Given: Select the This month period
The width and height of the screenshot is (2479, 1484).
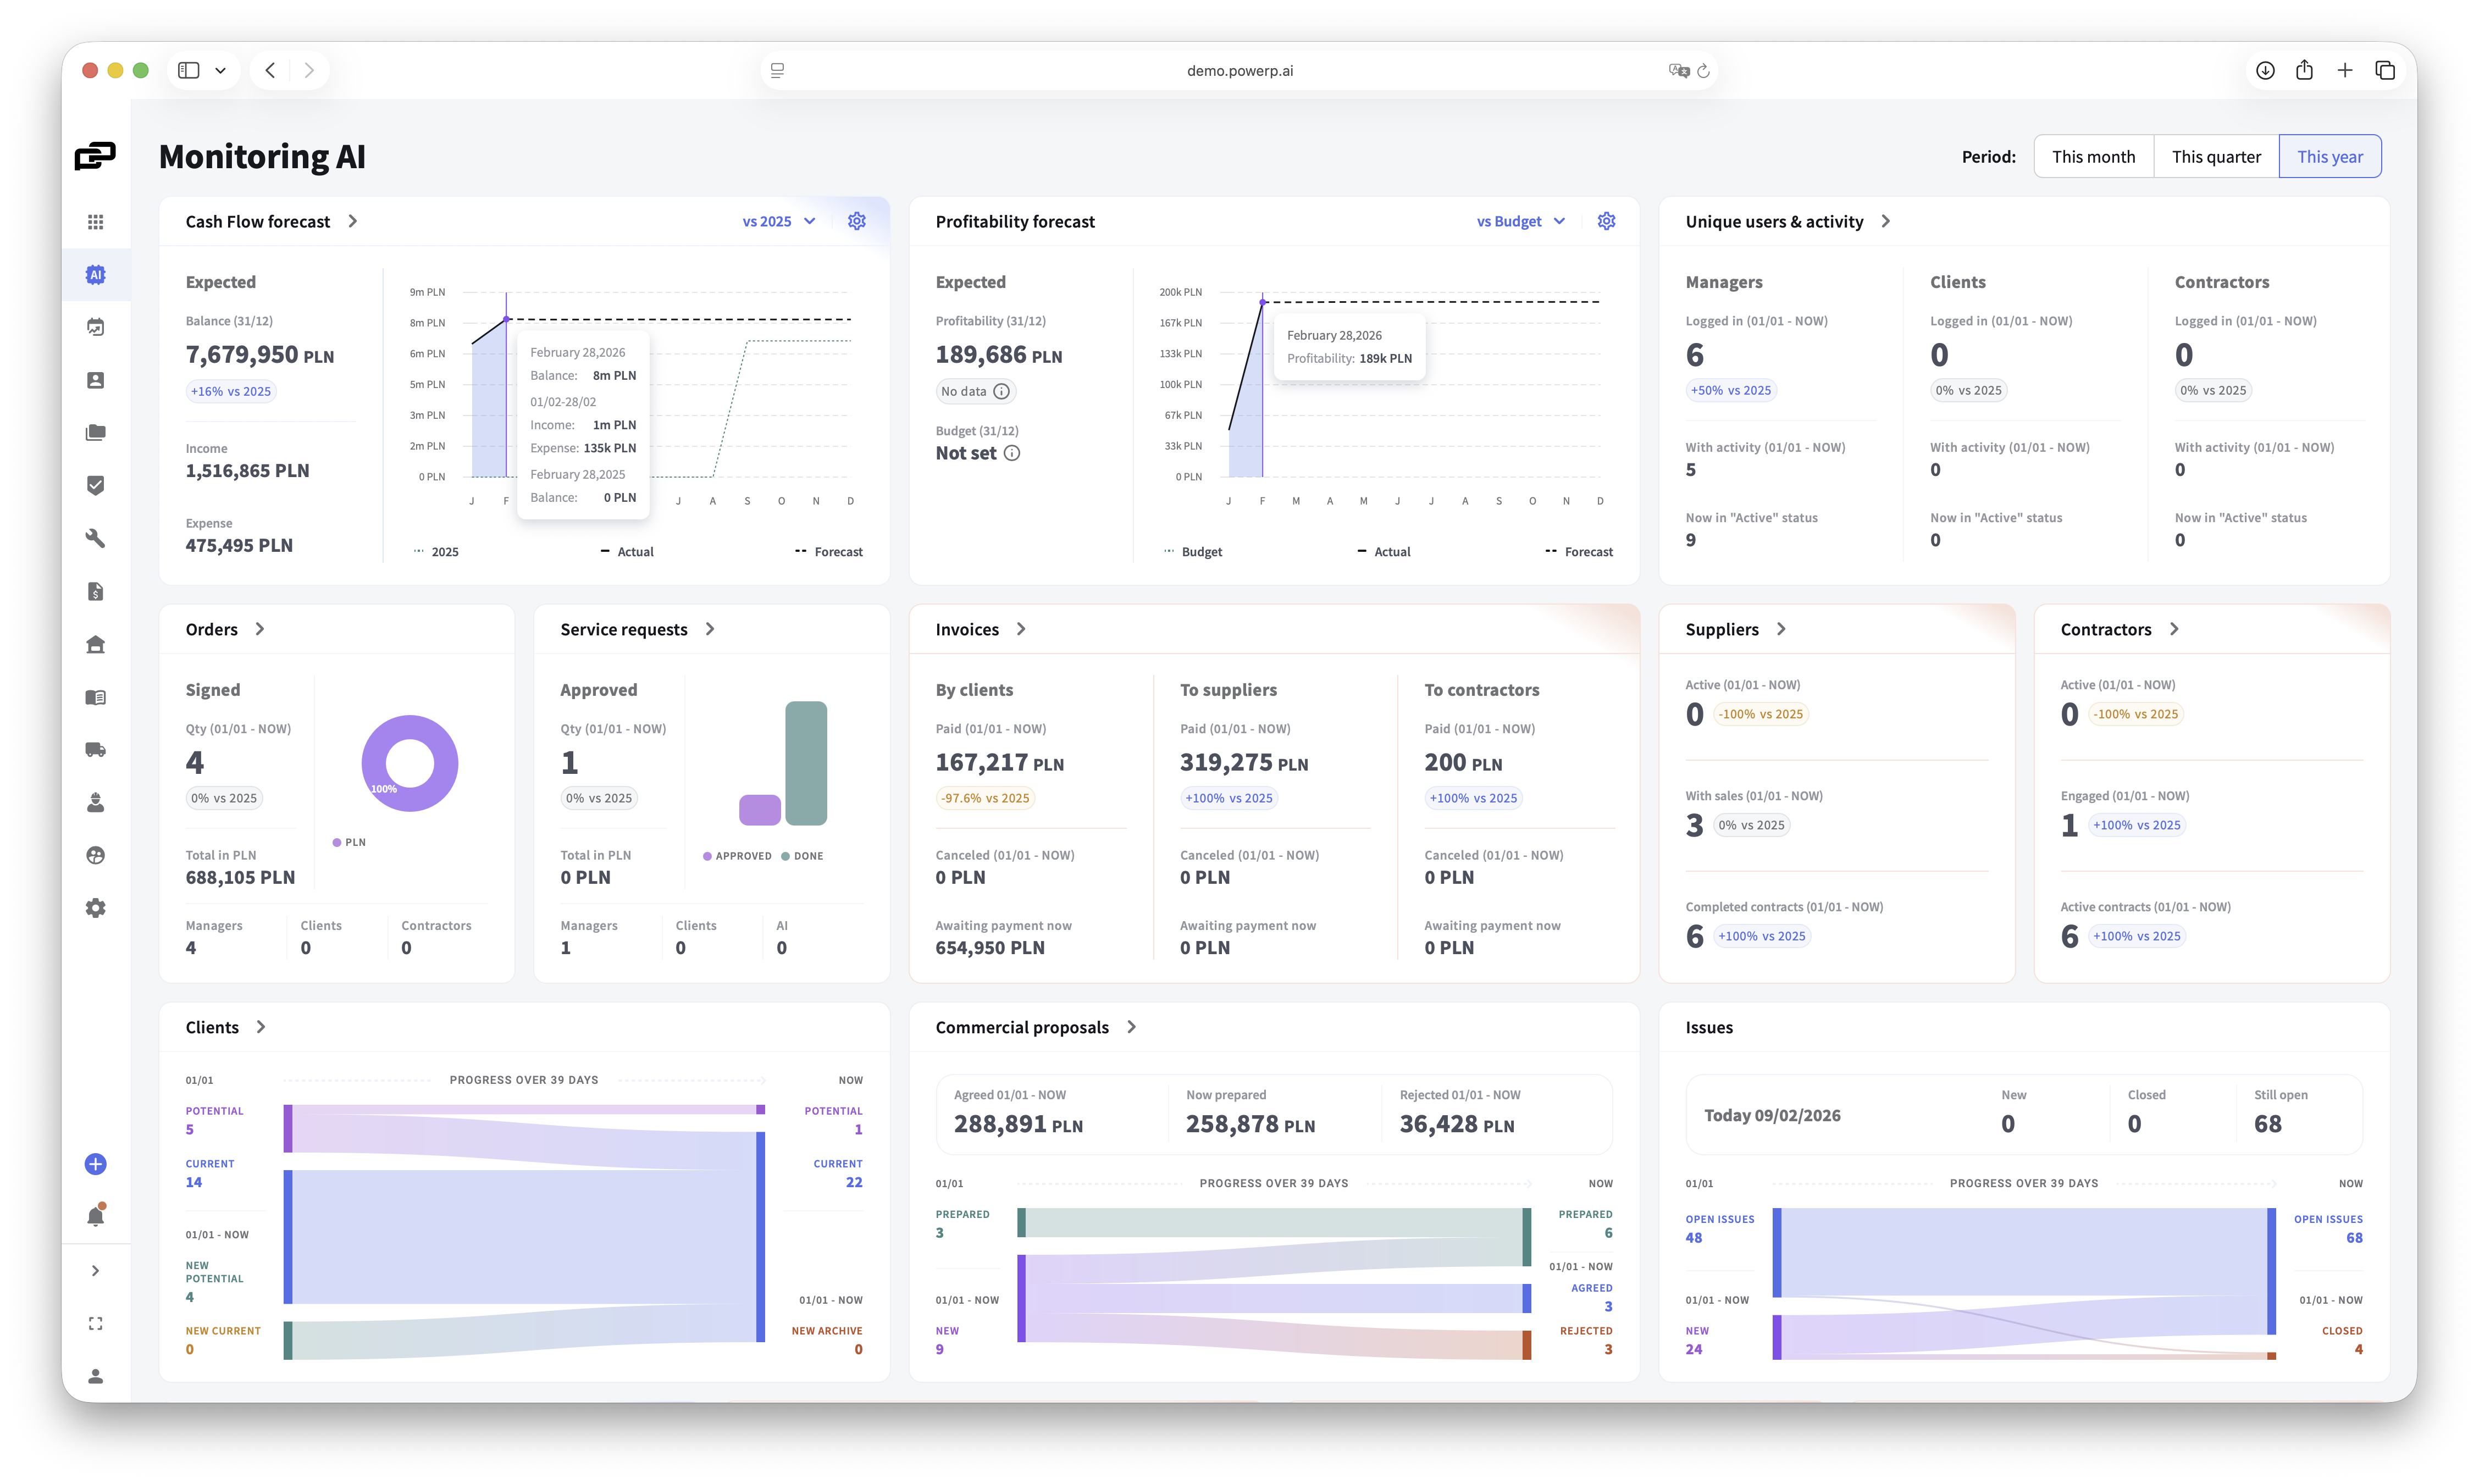Looking at the screenshot, I should coord(2093,156).
